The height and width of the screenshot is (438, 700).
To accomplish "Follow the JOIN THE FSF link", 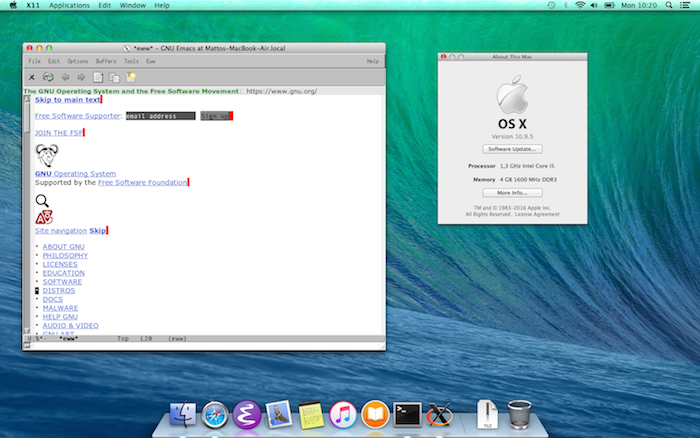I will coord(58,133).
